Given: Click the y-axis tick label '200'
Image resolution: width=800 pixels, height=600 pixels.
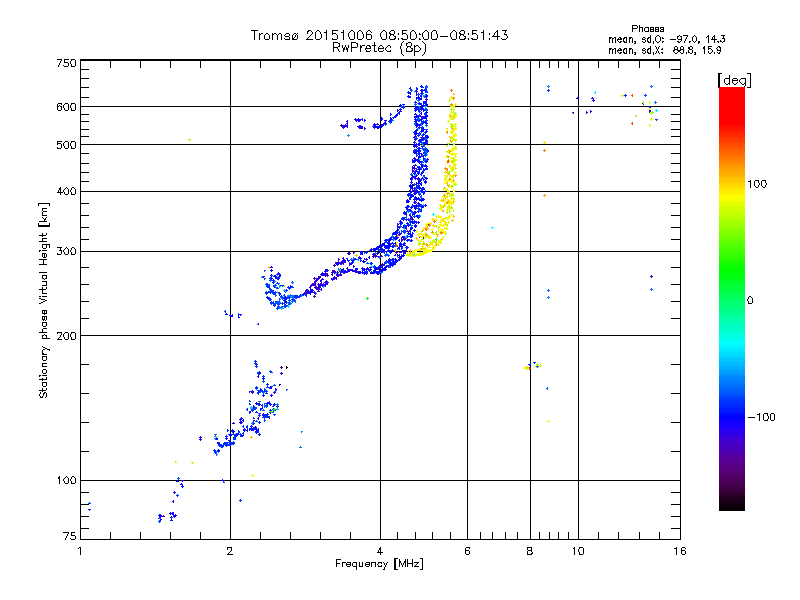Looking at the screenshot, I should click(66, 336).
